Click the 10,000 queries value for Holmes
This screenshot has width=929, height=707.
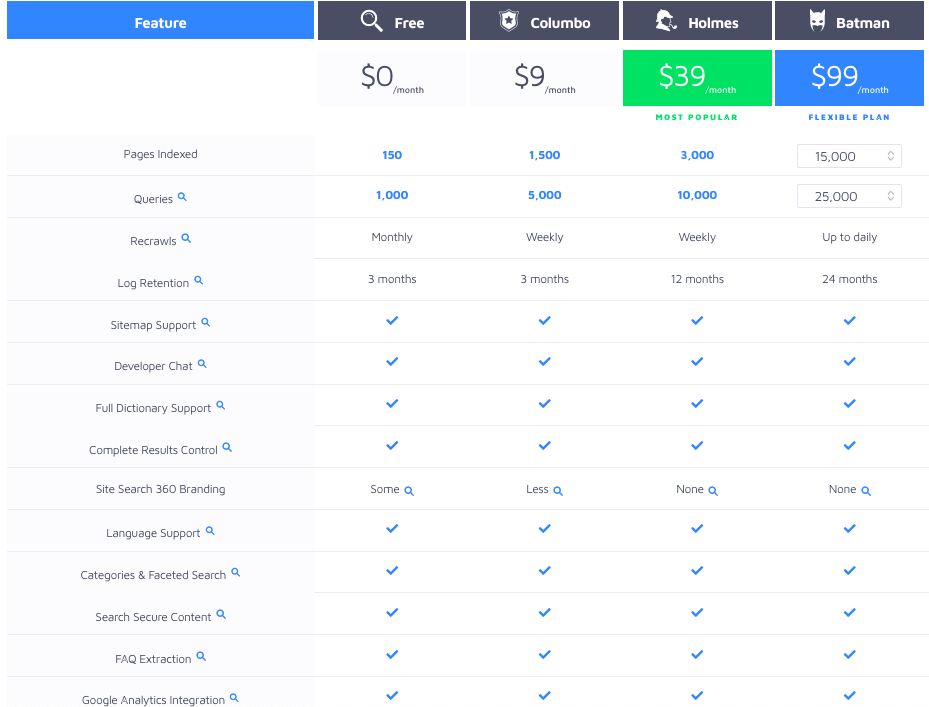click(x=697, y=196)
